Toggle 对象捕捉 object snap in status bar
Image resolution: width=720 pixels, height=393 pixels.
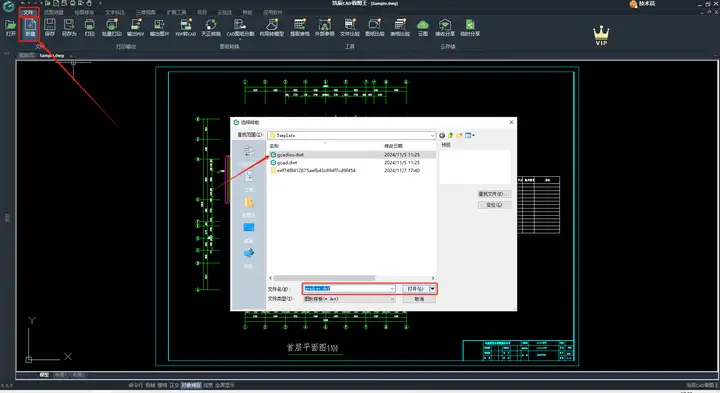point(191,385)
